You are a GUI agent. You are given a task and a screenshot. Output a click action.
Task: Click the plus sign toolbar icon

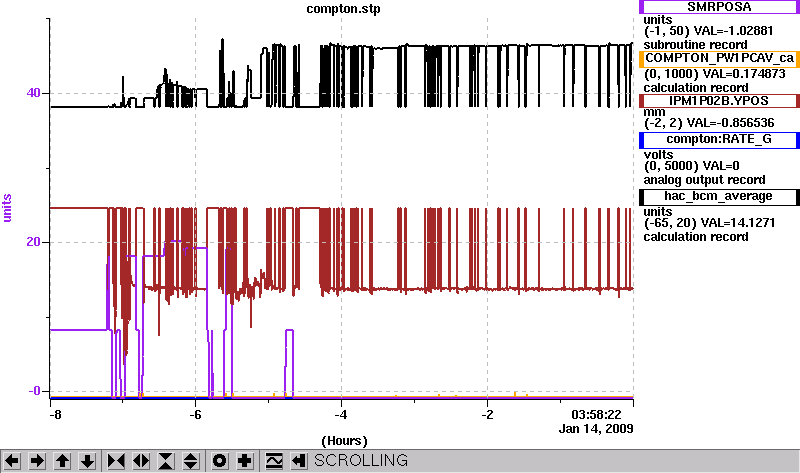pyautogui.click(x=245, y=461)
